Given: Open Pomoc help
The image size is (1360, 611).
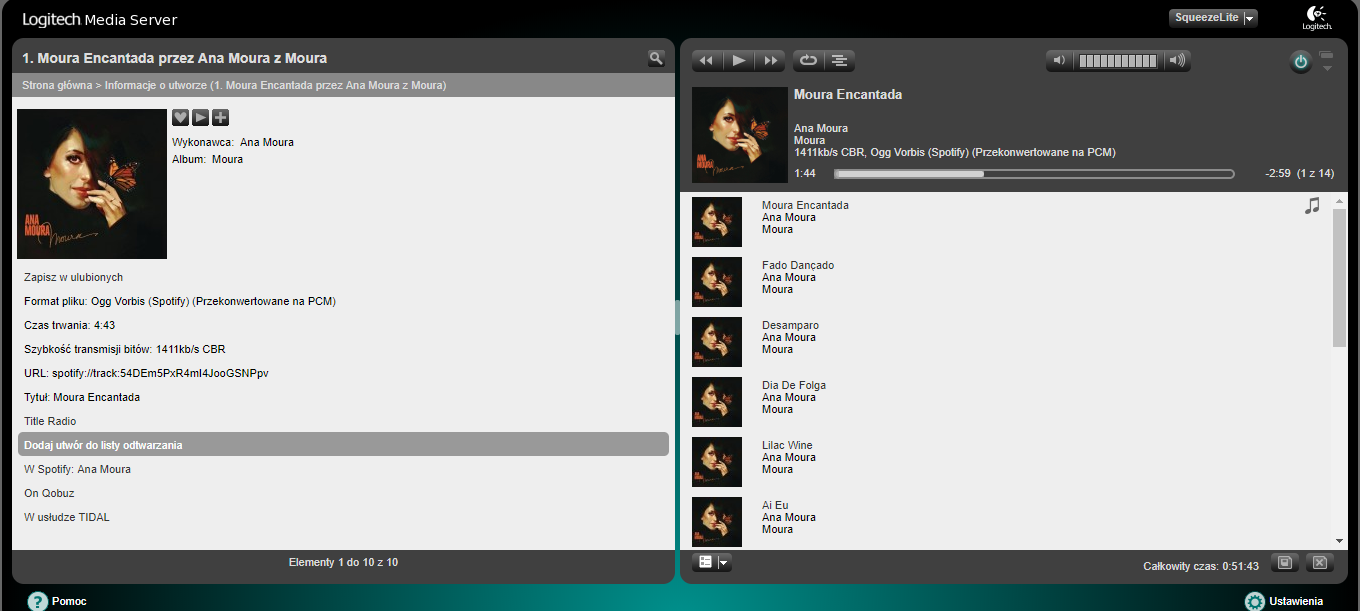Looking at the screenshot, I should pos(57,601).
